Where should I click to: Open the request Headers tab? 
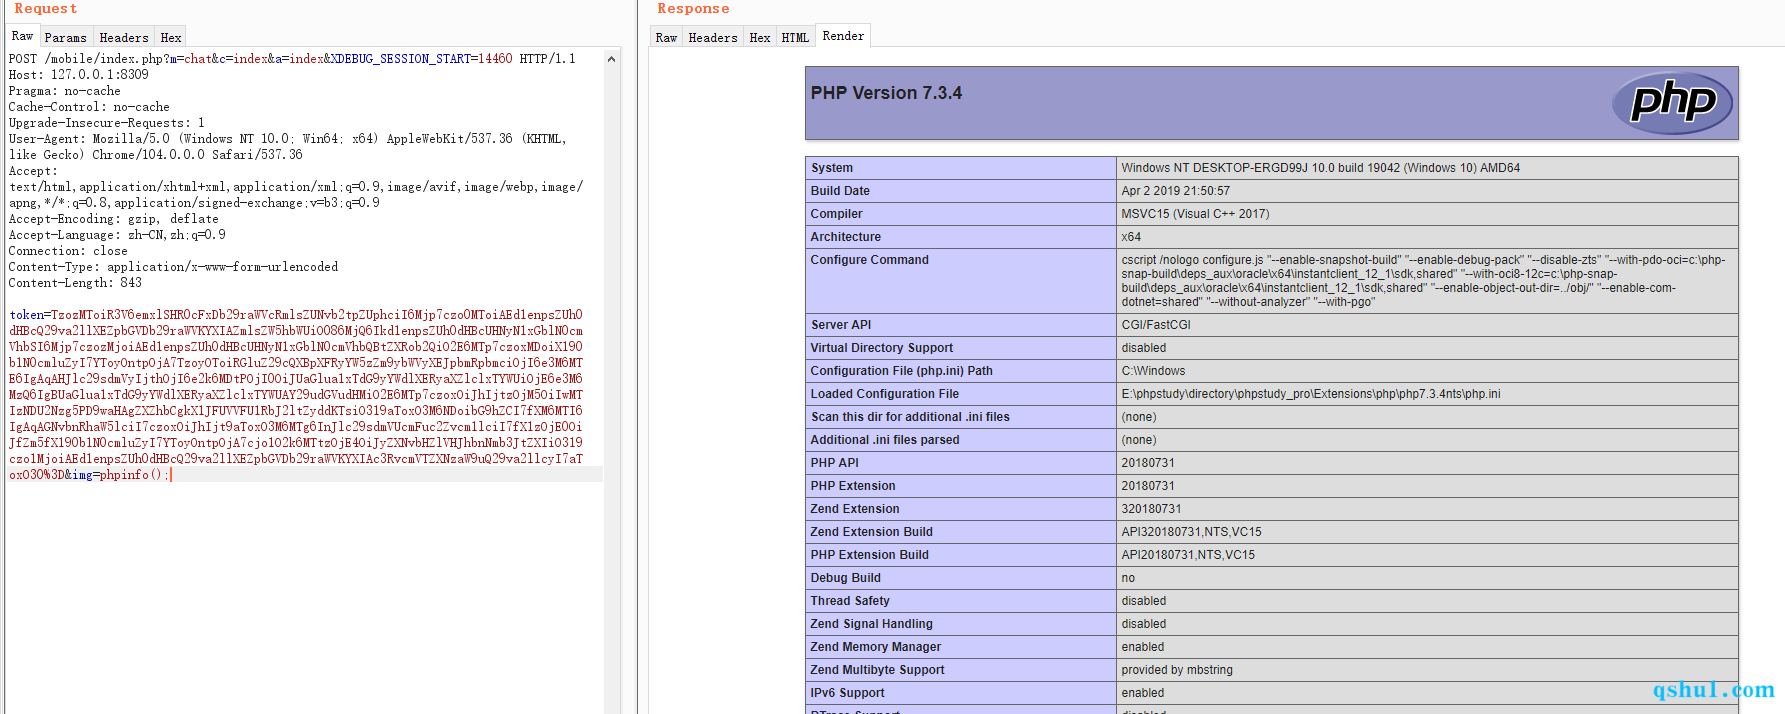click(124, 37)
